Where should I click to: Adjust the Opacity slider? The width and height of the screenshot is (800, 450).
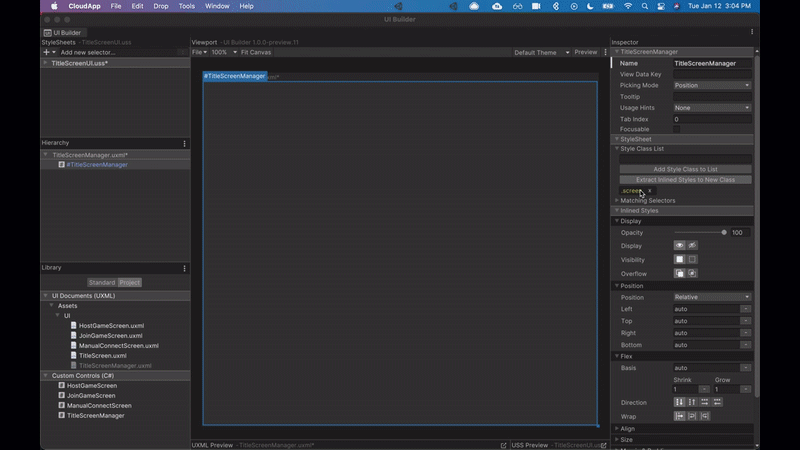tap(724, 232)
